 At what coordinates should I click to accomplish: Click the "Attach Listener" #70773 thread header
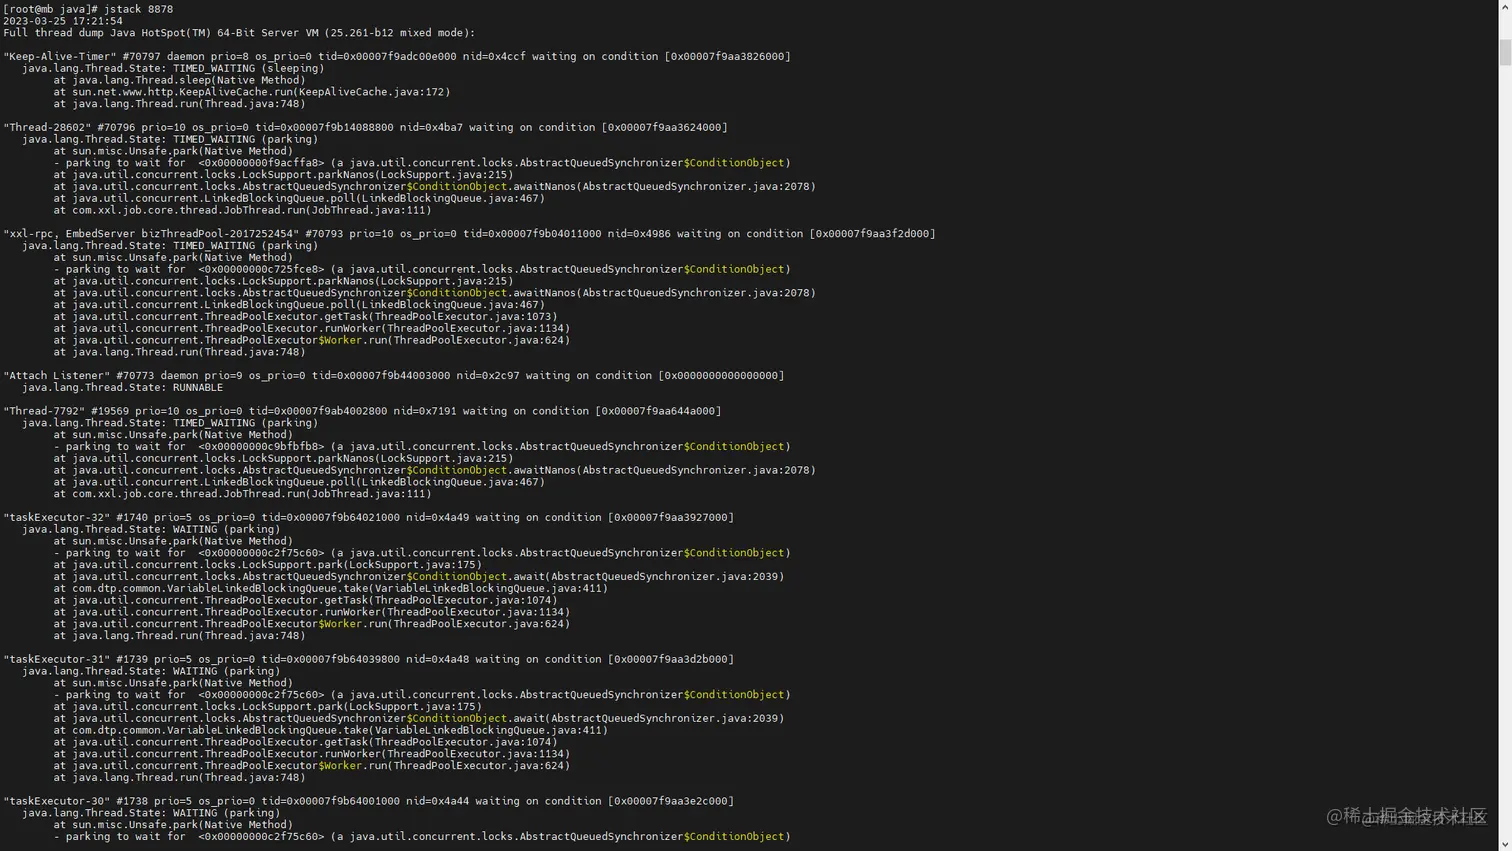tap(394, 376)
